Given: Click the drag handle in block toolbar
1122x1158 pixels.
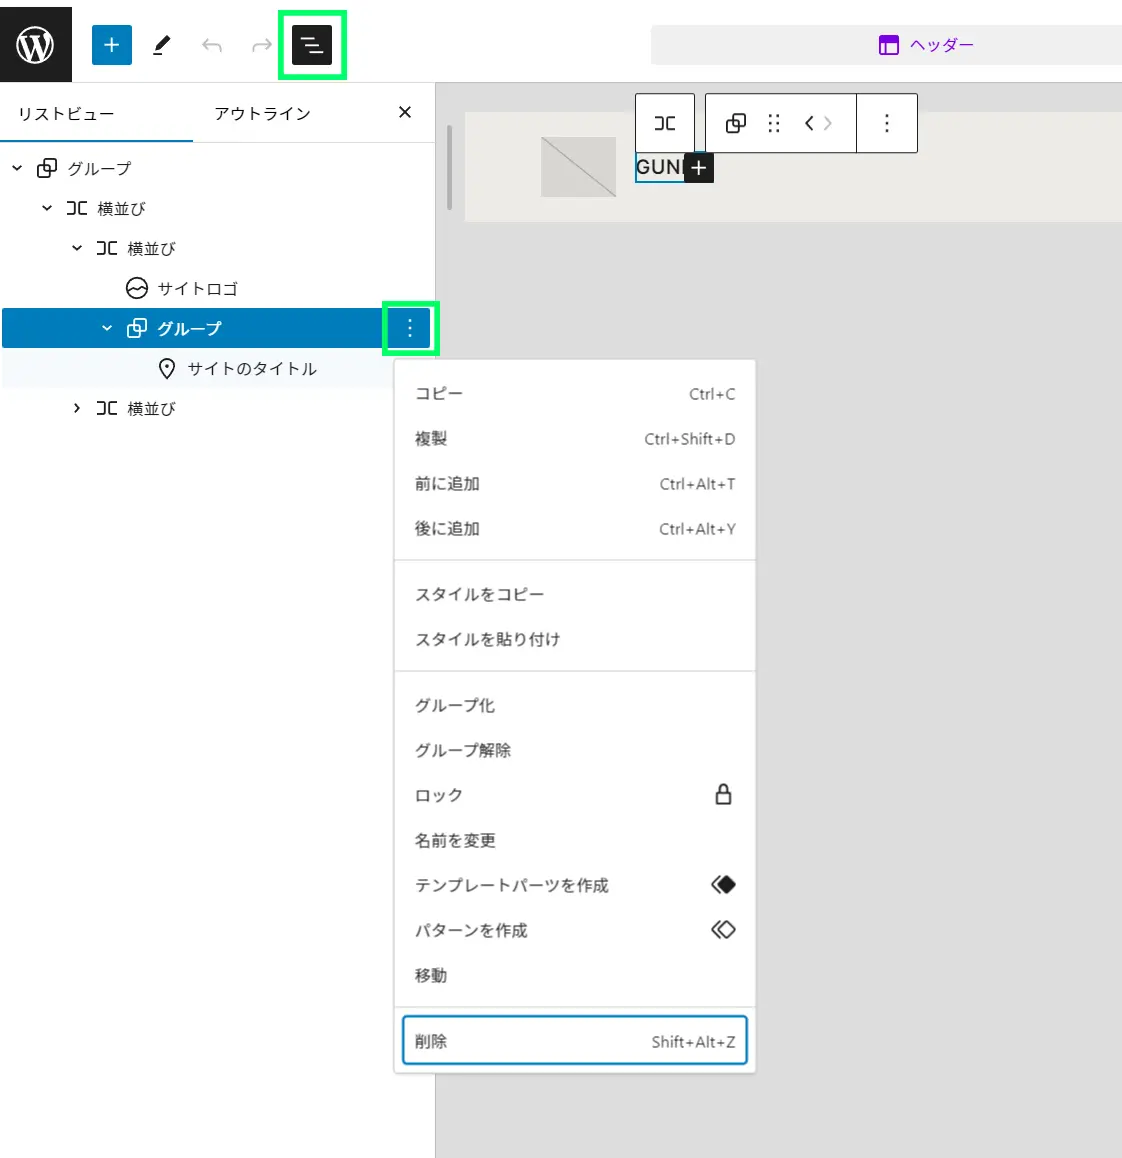Looking at the screenshot, I should click(773, 123).
